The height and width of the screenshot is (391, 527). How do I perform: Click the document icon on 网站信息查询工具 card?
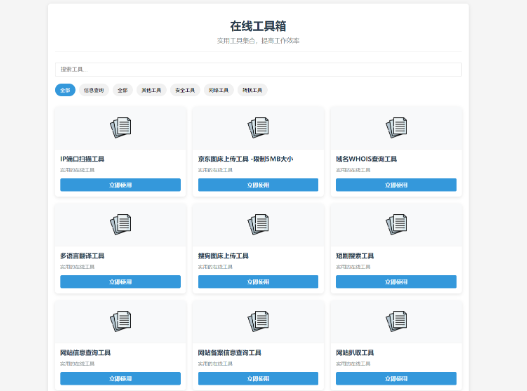click(x=121, y=321)
